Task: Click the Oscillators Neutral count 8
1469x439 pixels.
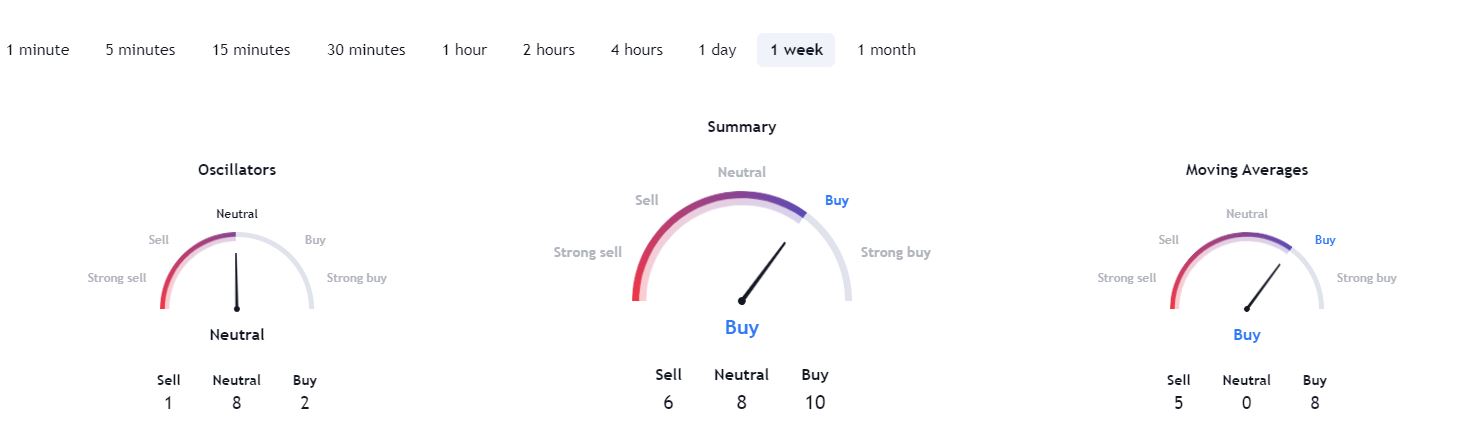Action: [x=237, y=403]
